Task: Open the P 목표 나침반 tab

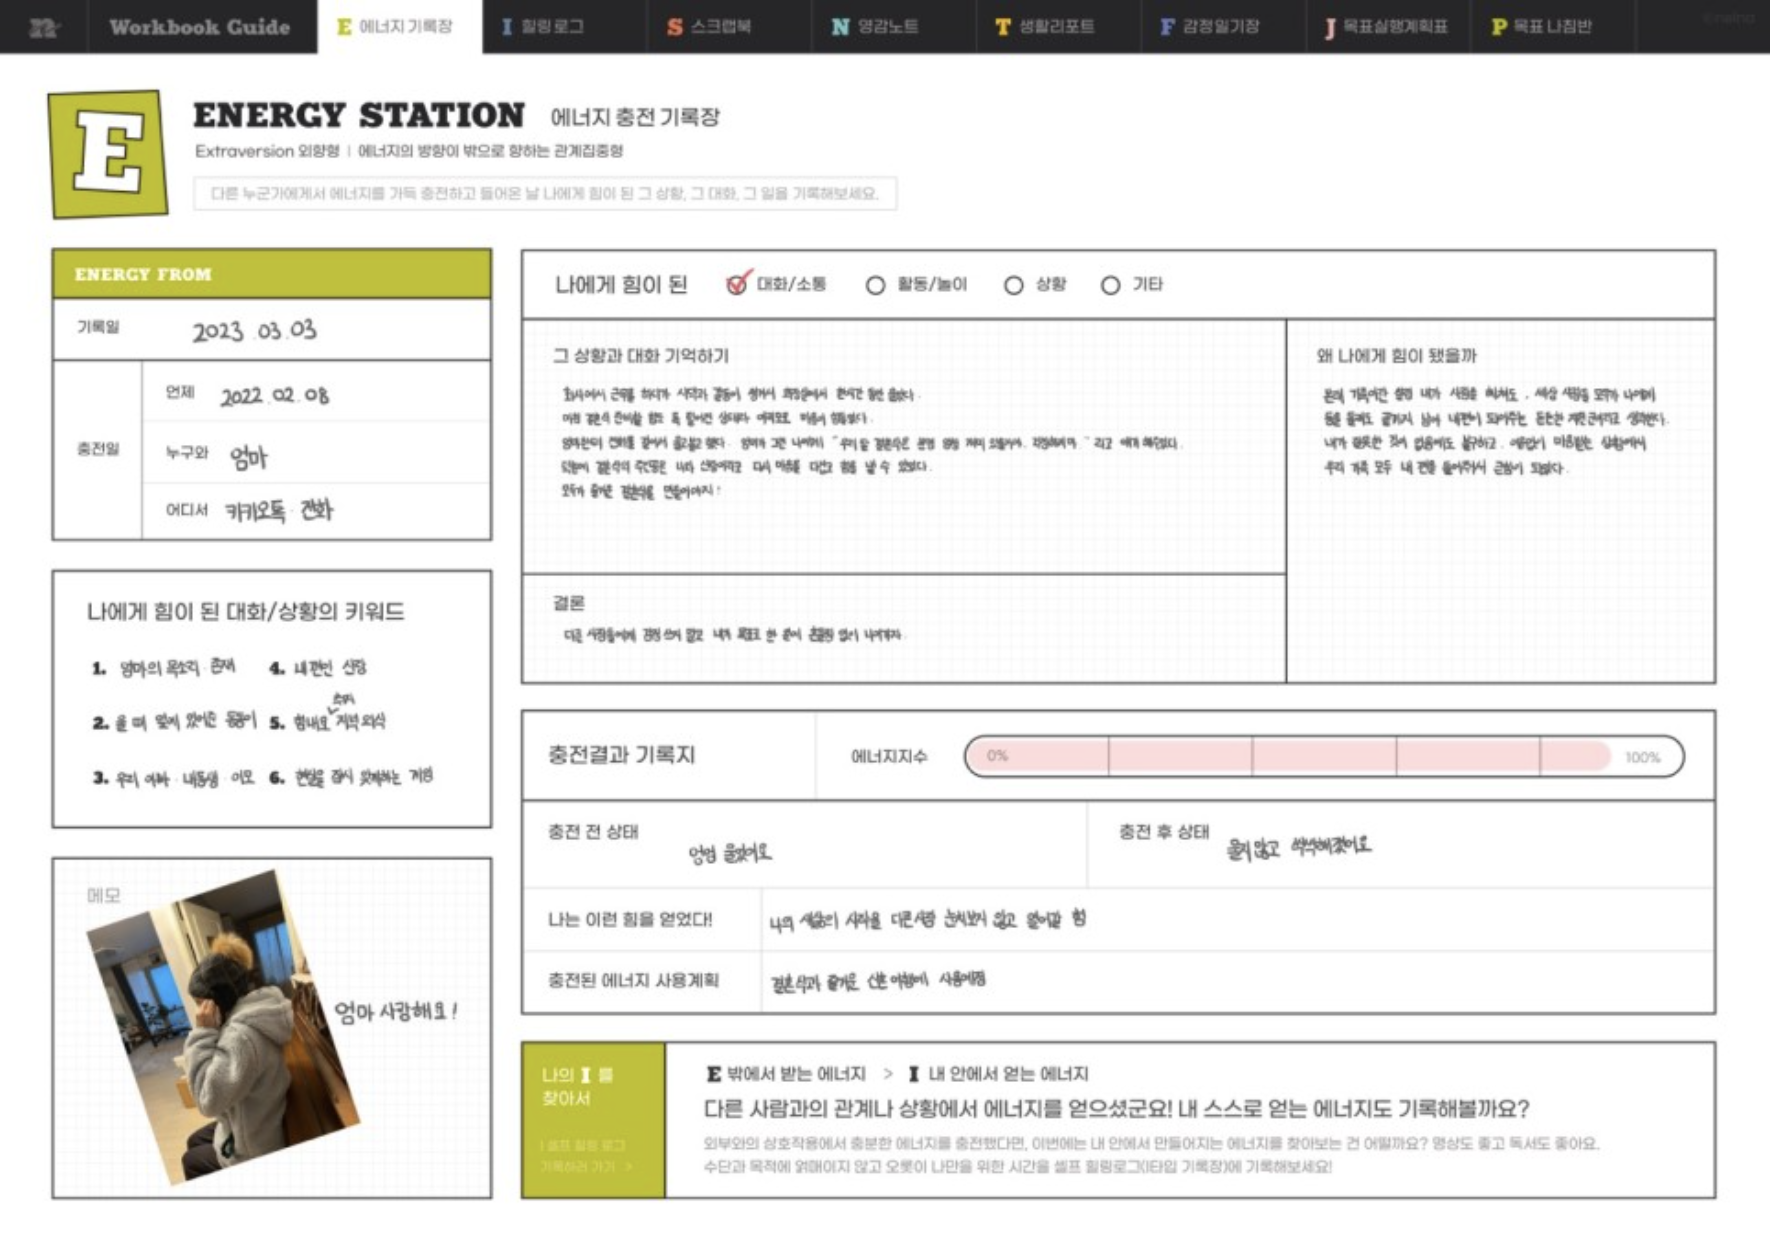Action: pos(1553,27)
